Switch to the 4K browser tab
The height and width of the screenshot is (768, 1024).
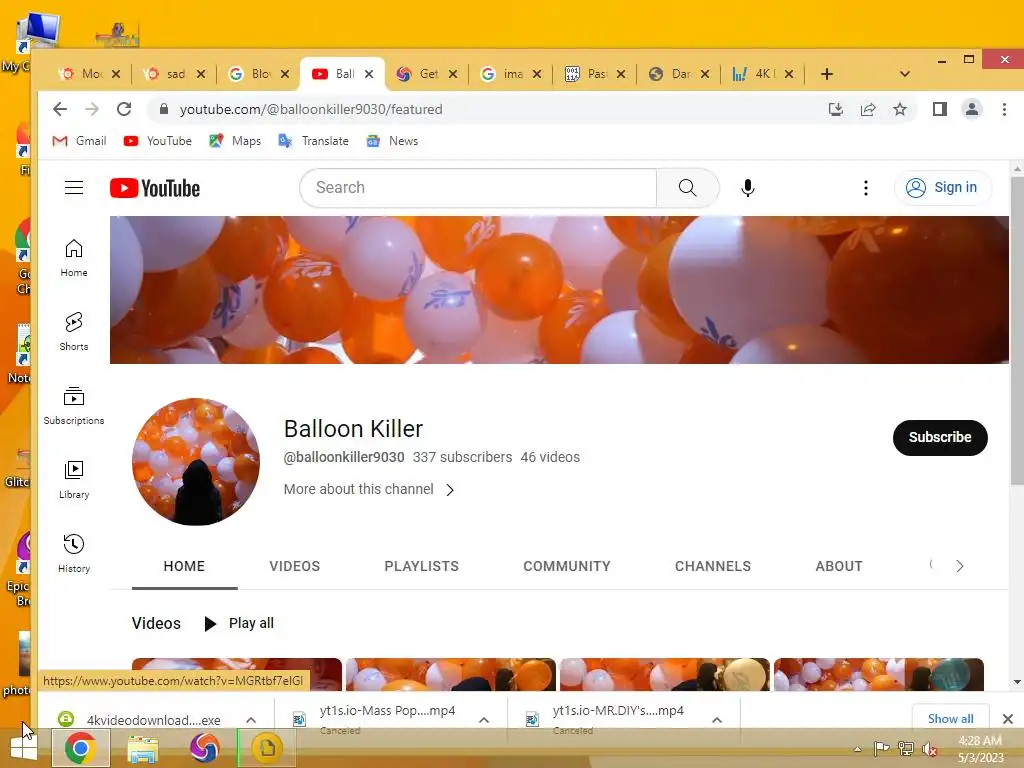click(x=761, y=74)
